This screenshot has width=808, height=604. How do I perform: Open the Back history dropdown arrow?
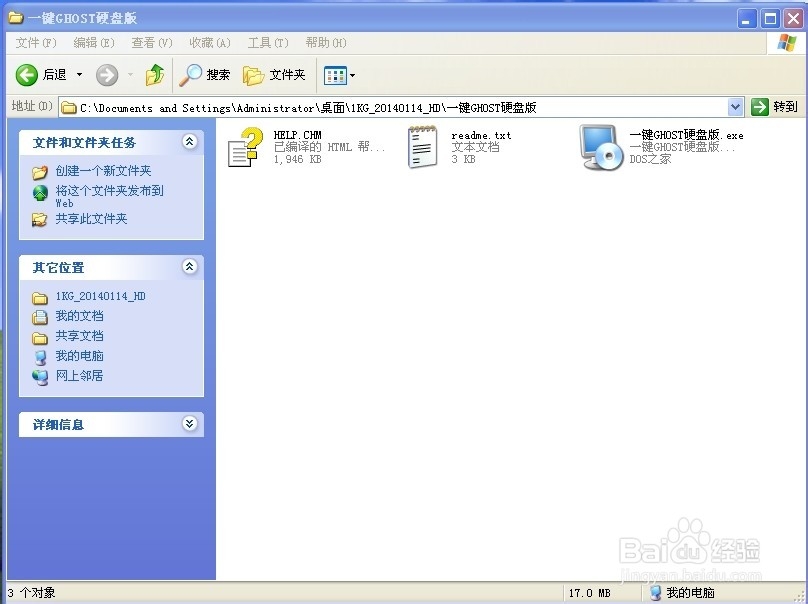(79, 75)
